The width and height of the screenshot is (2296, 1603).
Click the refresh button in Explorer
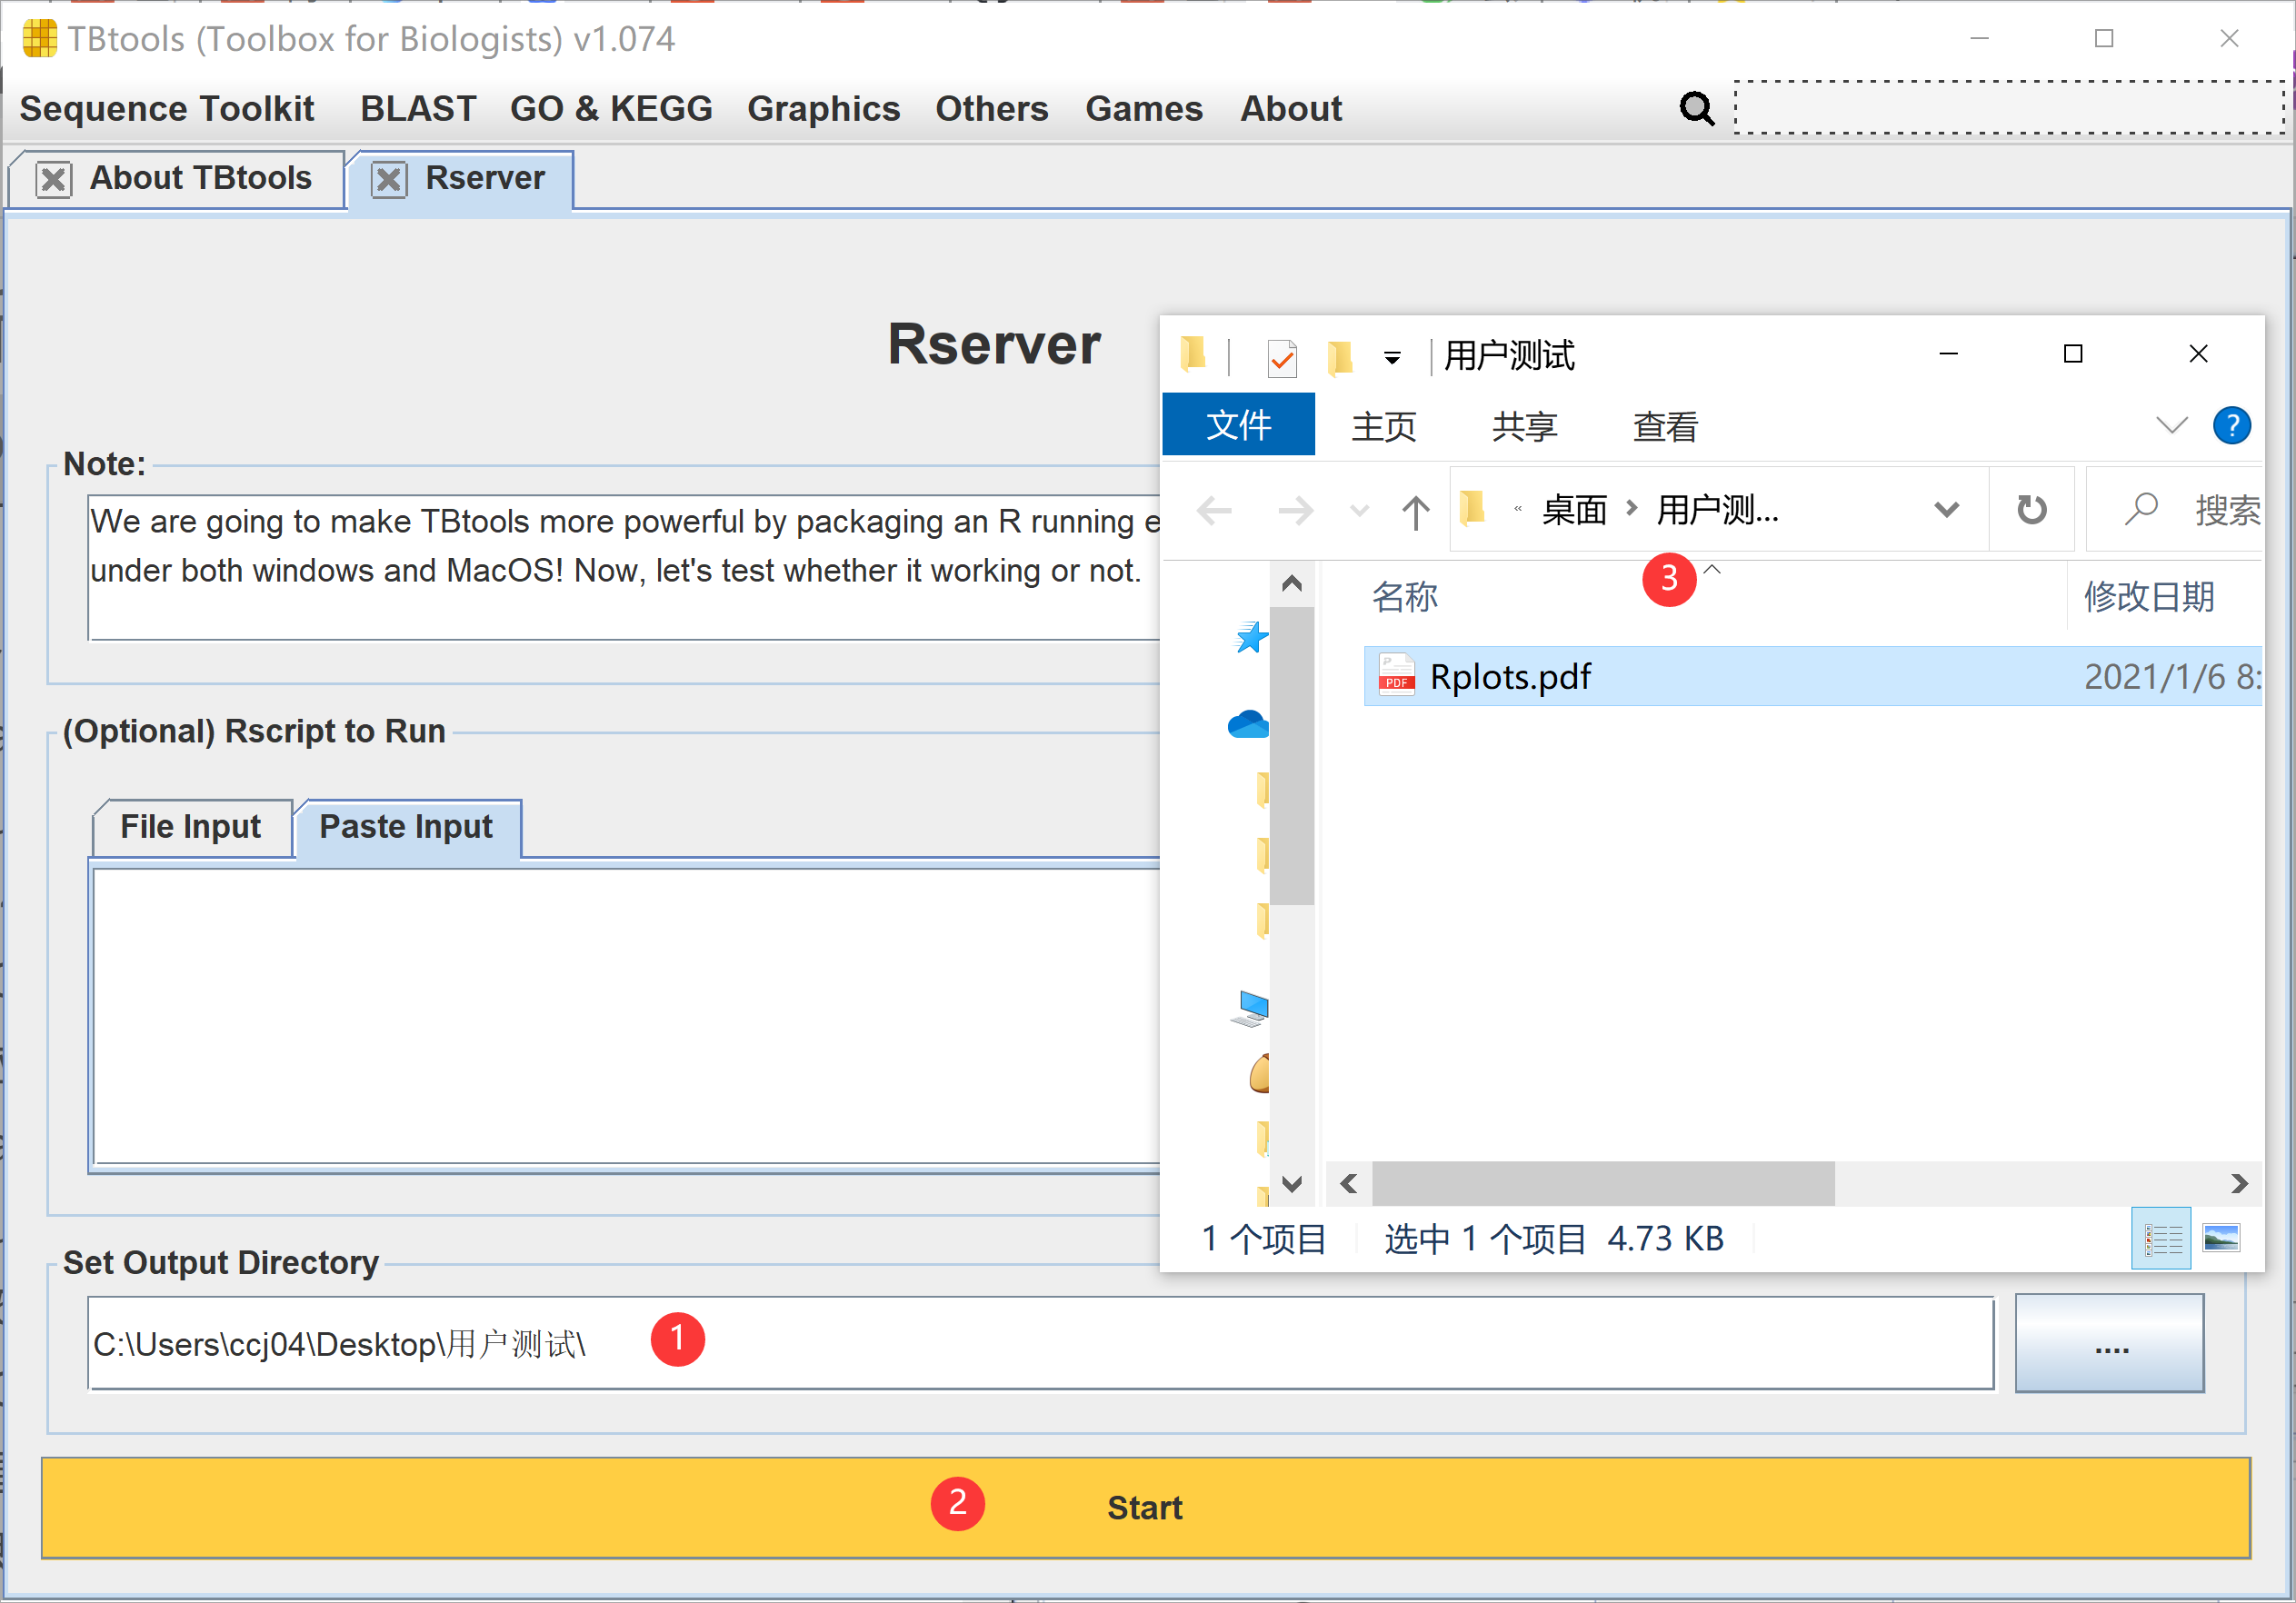coord(2031,510)
